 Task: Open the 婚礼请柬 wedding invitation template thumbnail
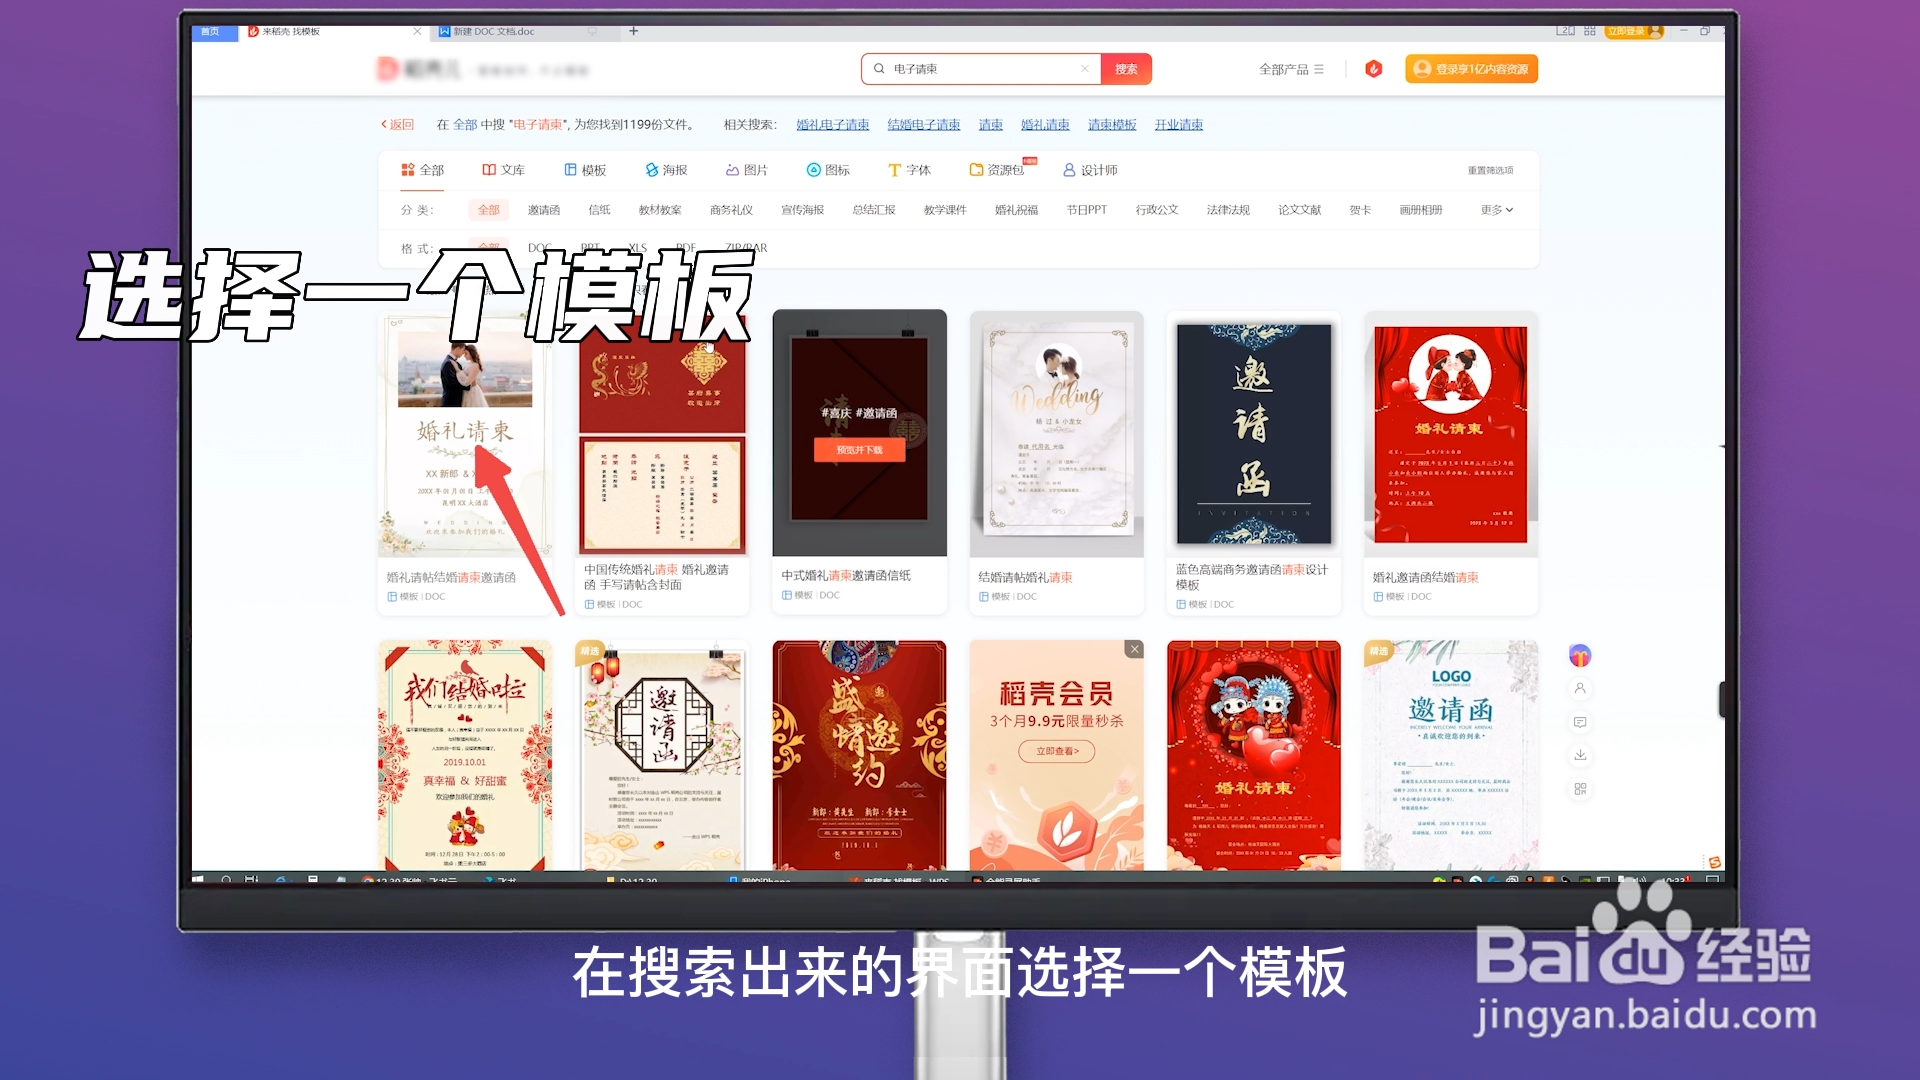coord(464,433)
